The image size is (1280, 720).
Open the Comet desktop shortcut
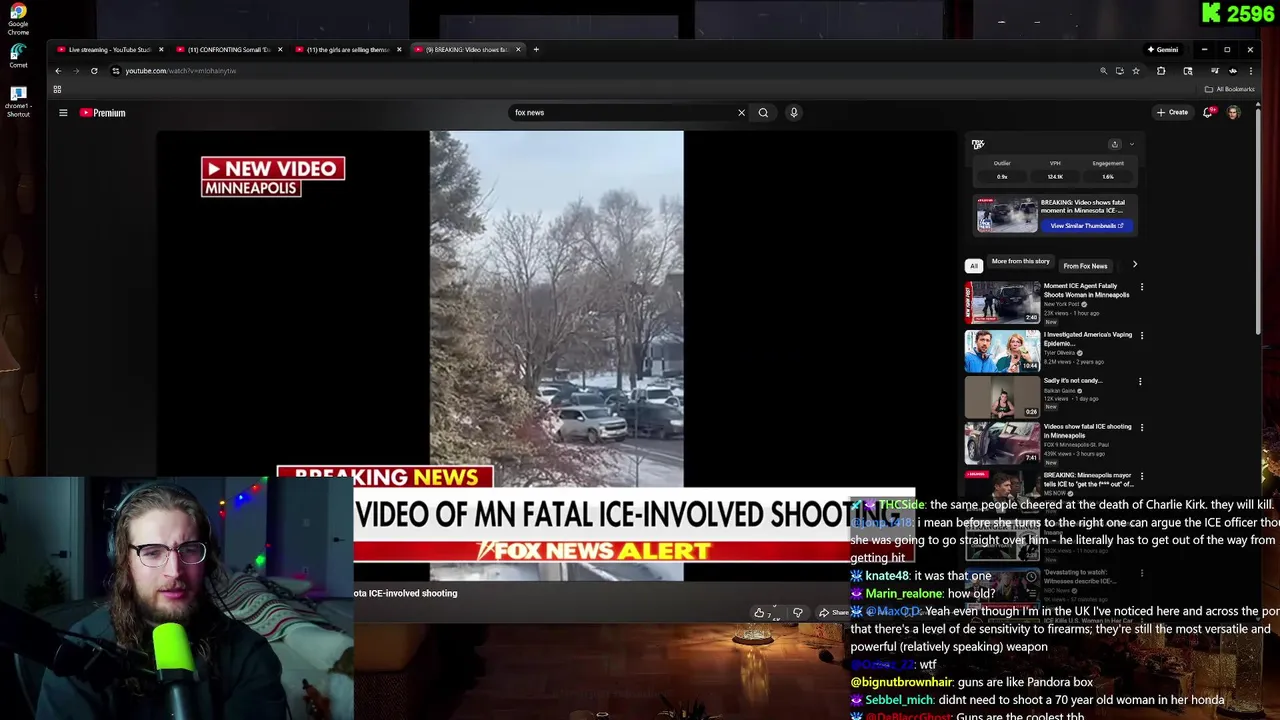(18, 56)
